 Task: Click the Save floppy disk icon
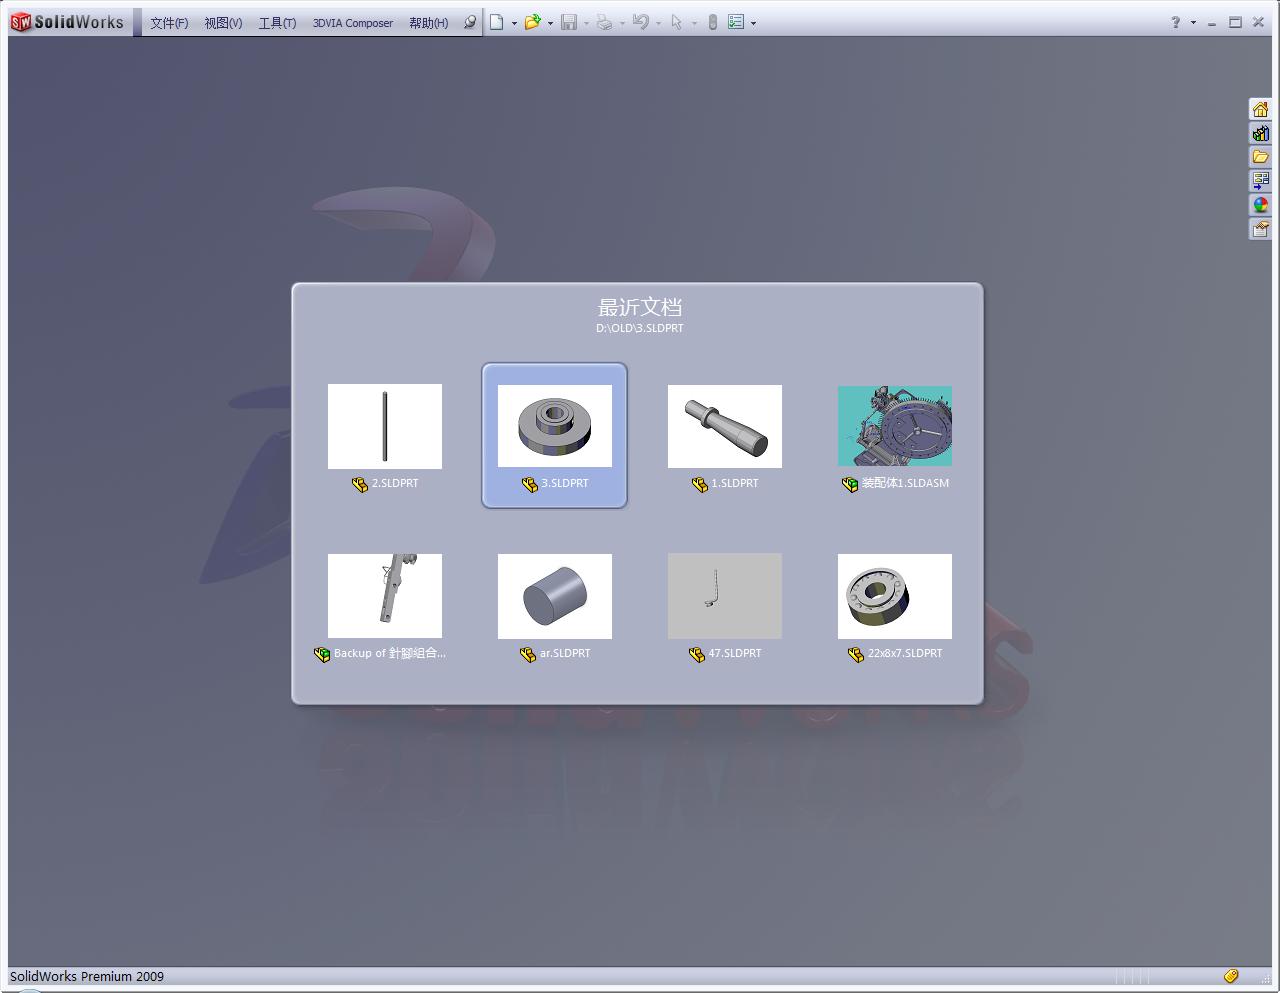(x=568, y=22)
